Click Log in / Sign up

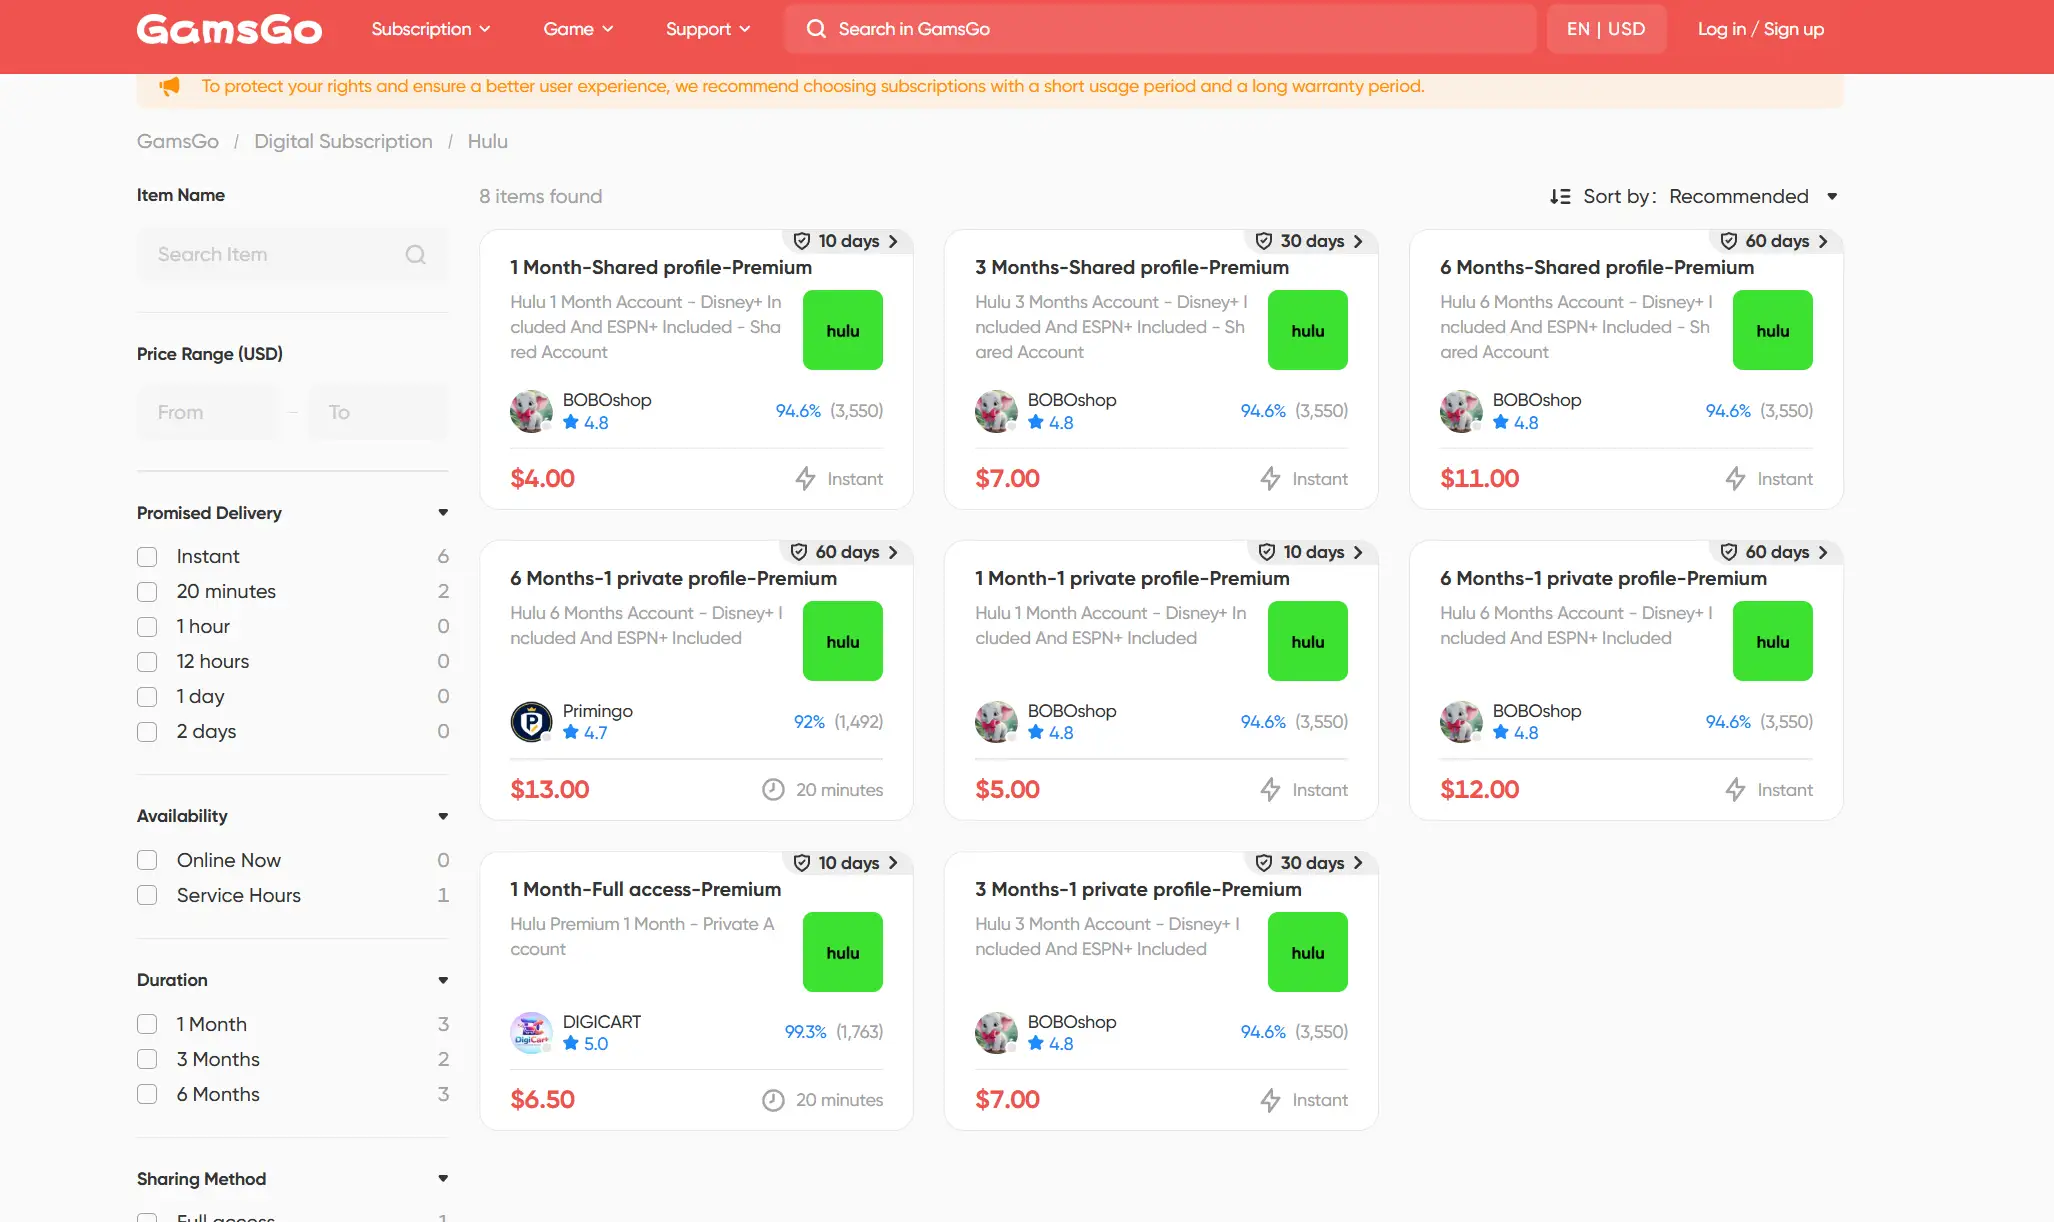(x=1761, y=29)
